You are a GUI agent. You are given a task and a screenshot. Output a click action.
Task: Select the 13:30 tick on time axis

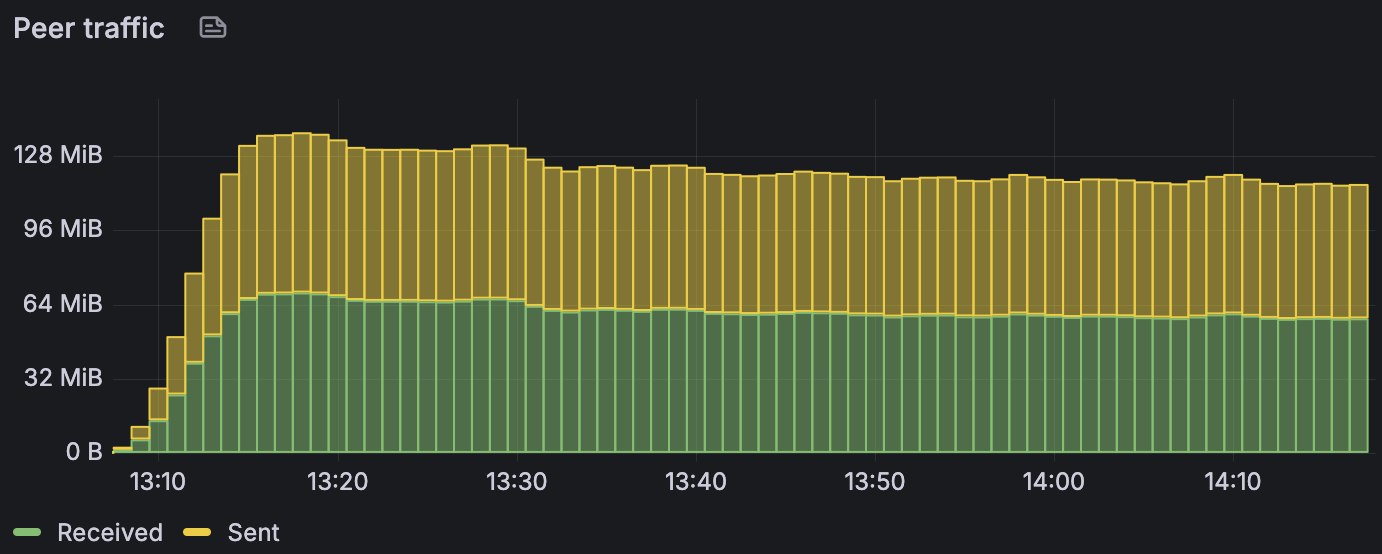(517, 481)
